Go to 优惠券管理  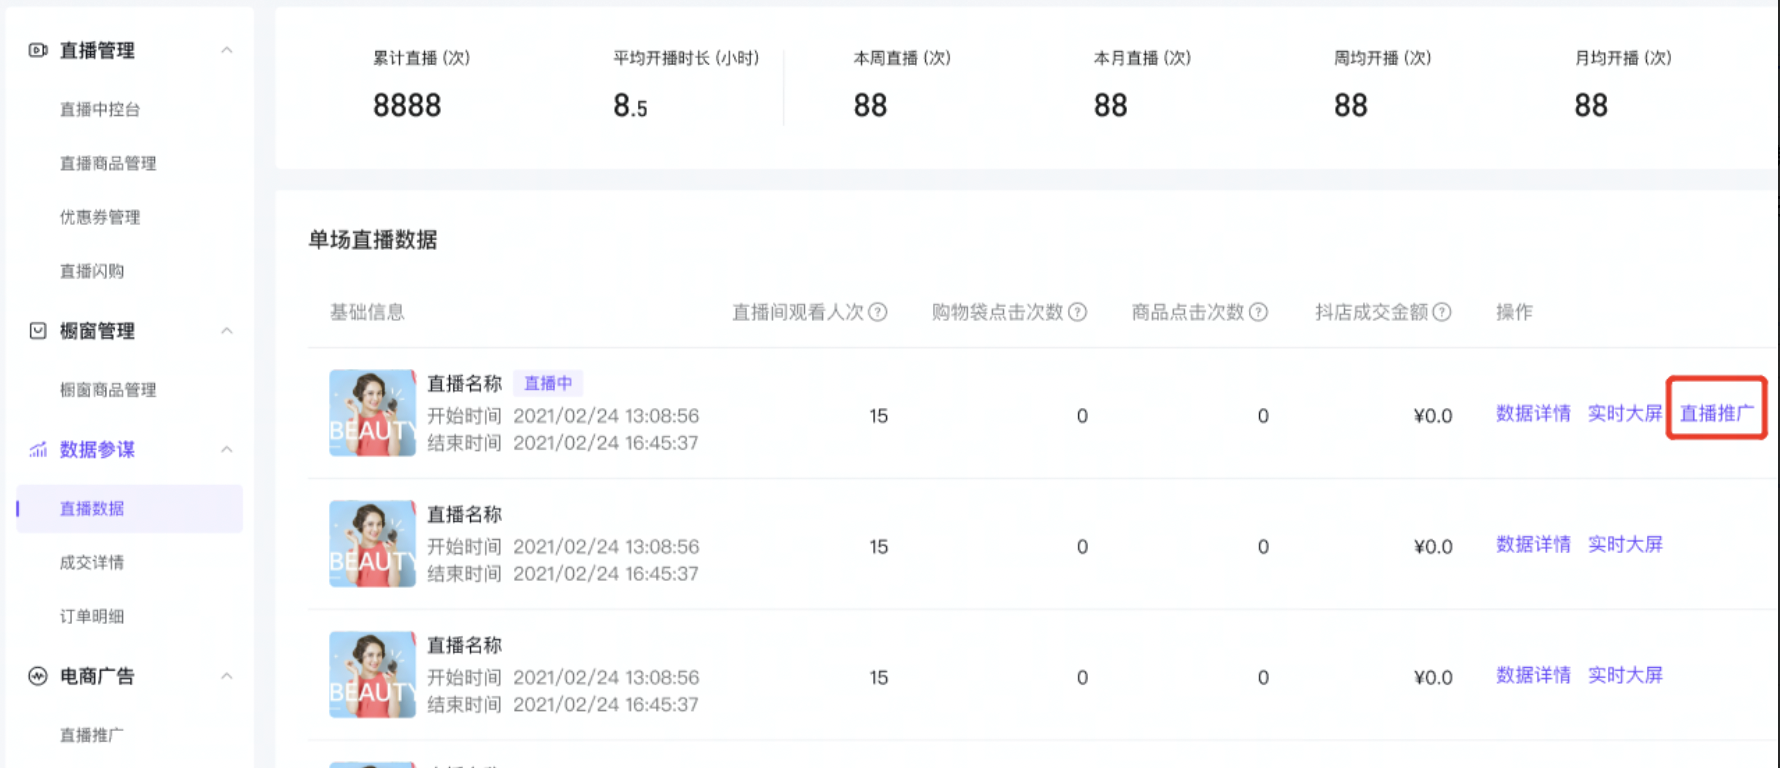coord(100,217)
